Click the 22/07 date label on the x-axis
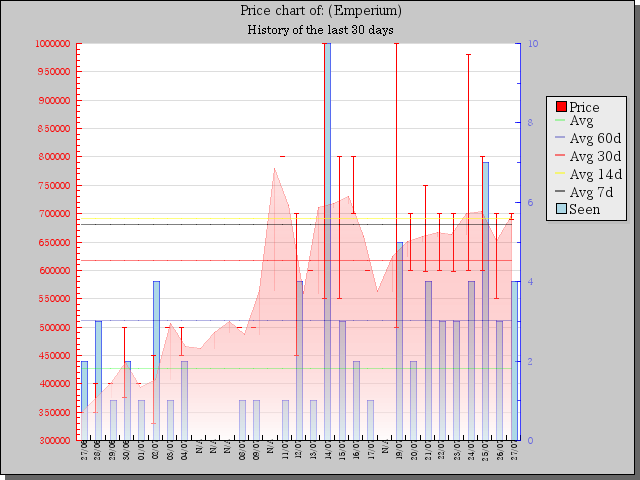640x480 pixels. tap(442, 451)
